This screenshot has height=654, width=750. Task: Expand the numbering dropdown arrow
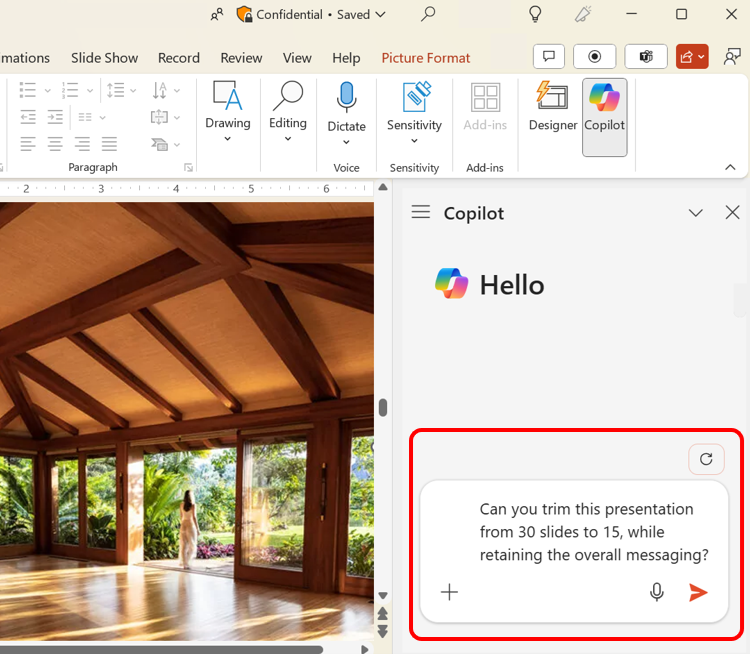pyautogui.click(x=89, y=90)
